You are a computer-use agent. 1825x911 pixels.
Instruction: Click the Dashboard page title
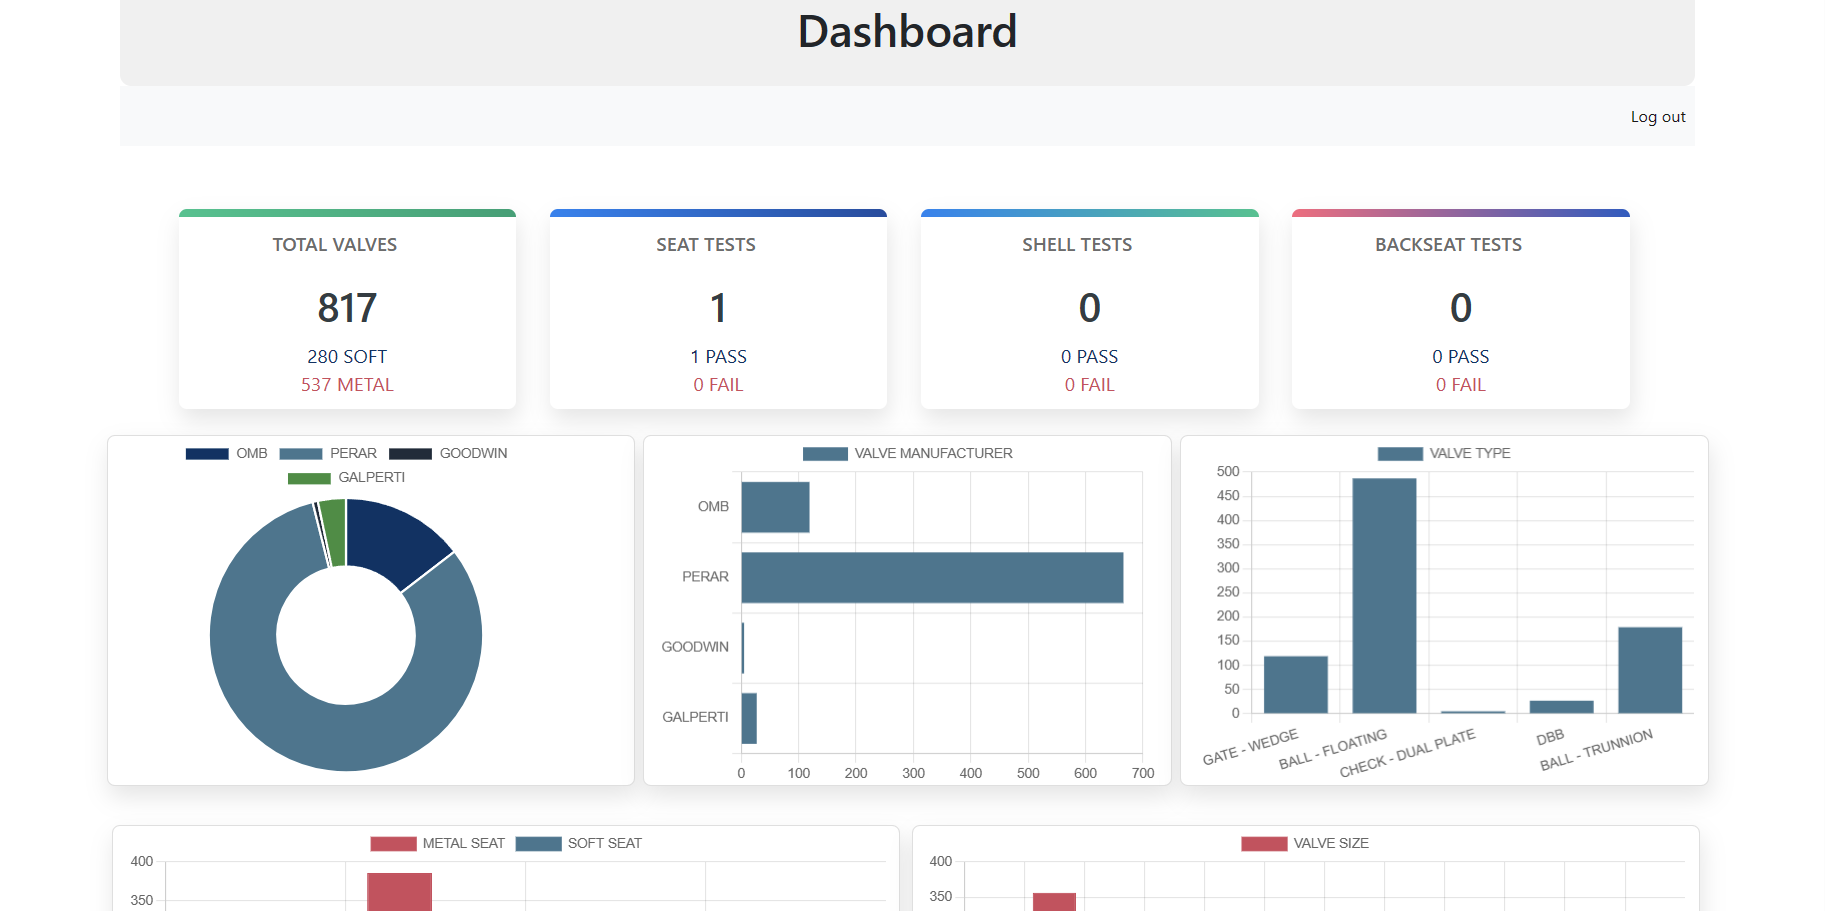coord(907,32)
